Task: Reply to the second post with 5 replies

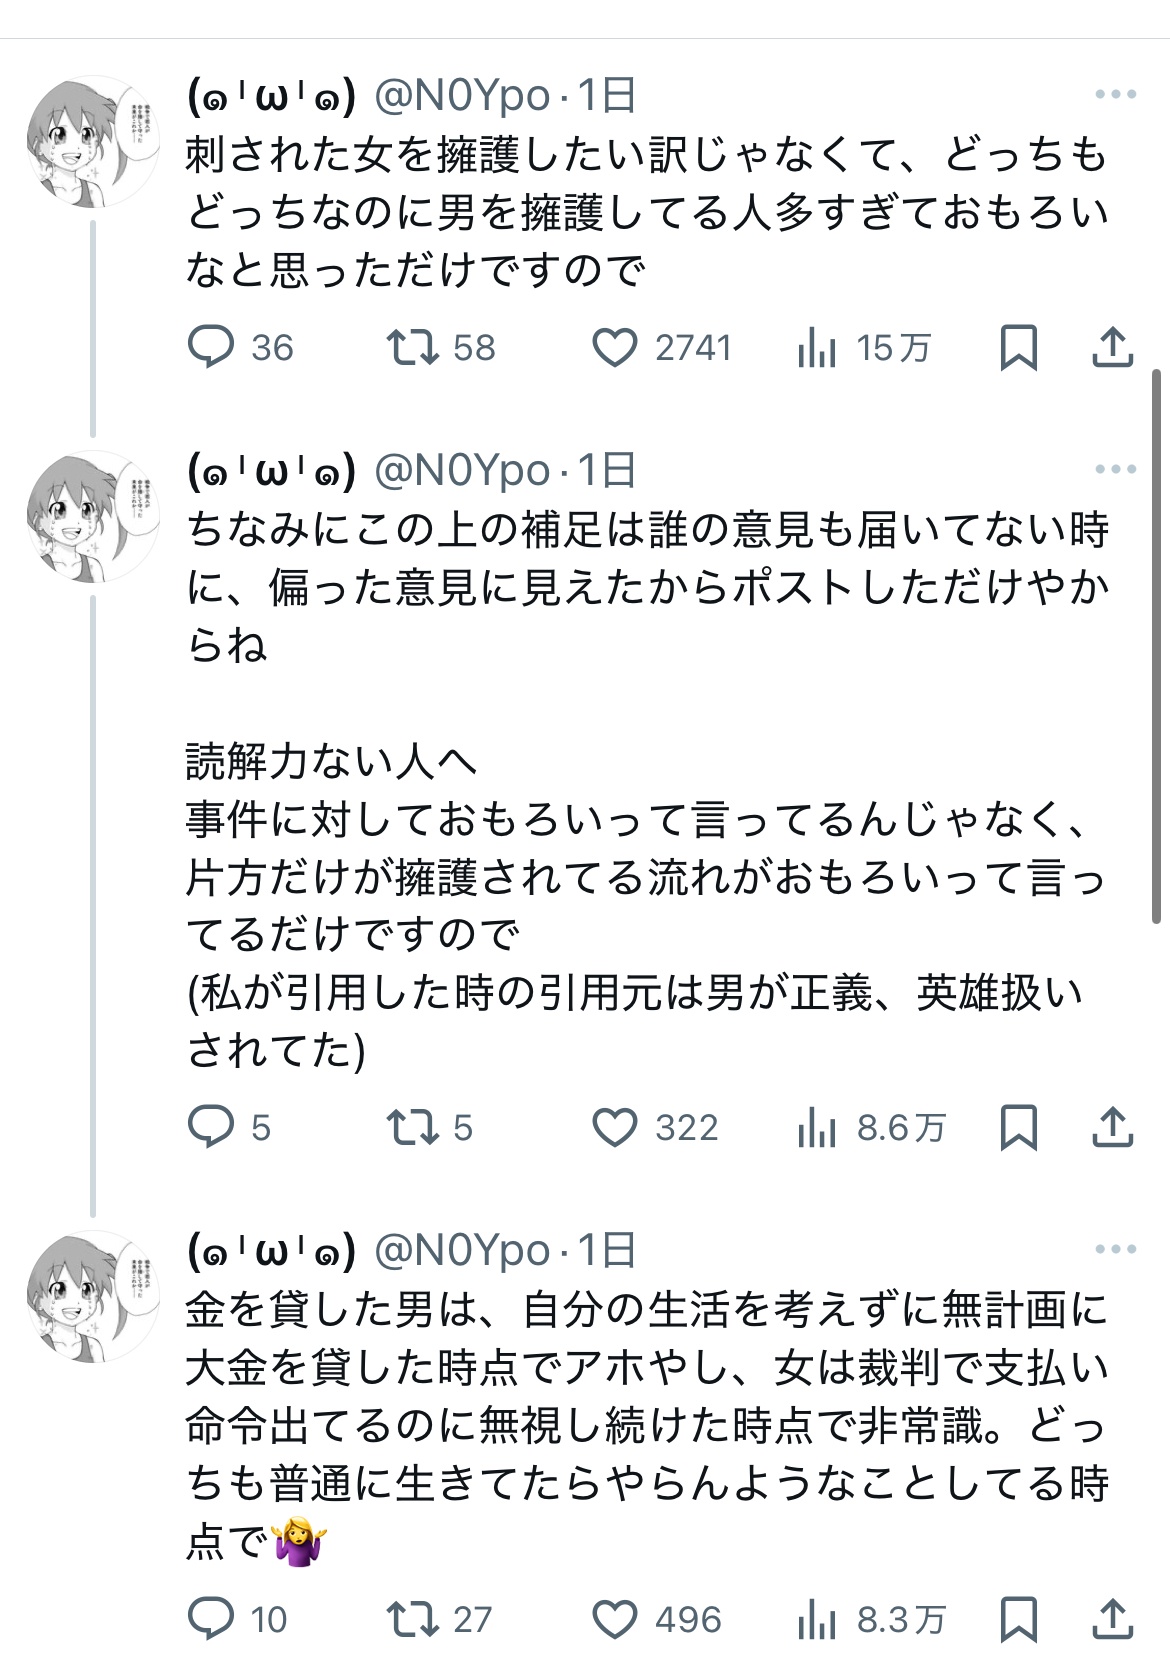Action: (x=211, y=1127)
